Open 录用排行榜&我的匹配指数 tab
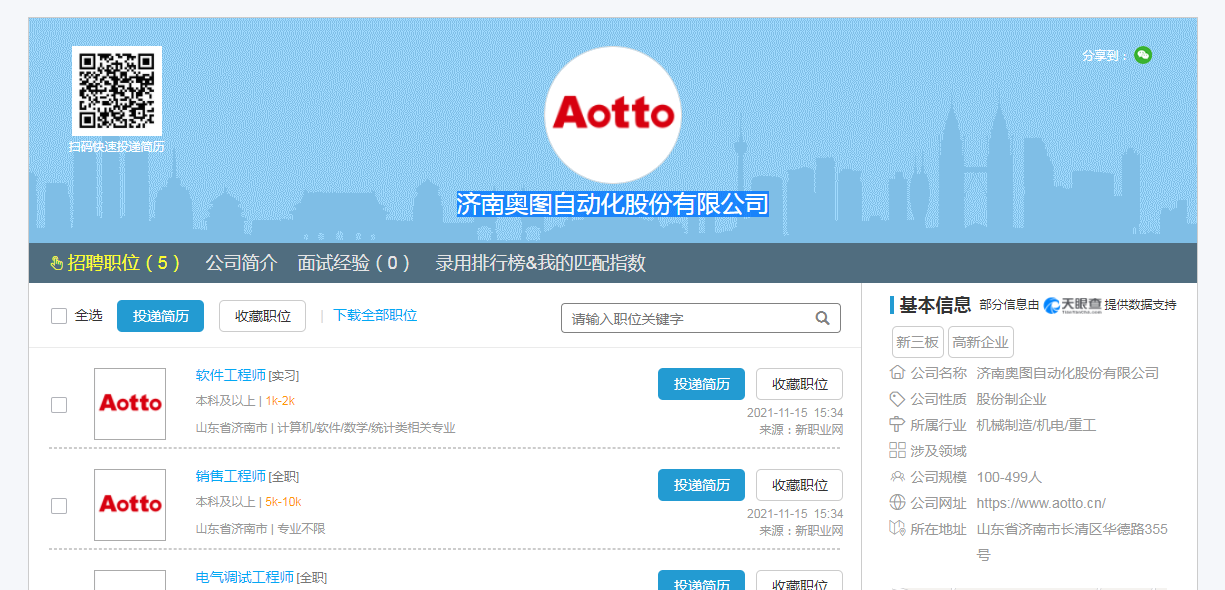The height and width of the screenshot is (590, 1225). [540, 263]
